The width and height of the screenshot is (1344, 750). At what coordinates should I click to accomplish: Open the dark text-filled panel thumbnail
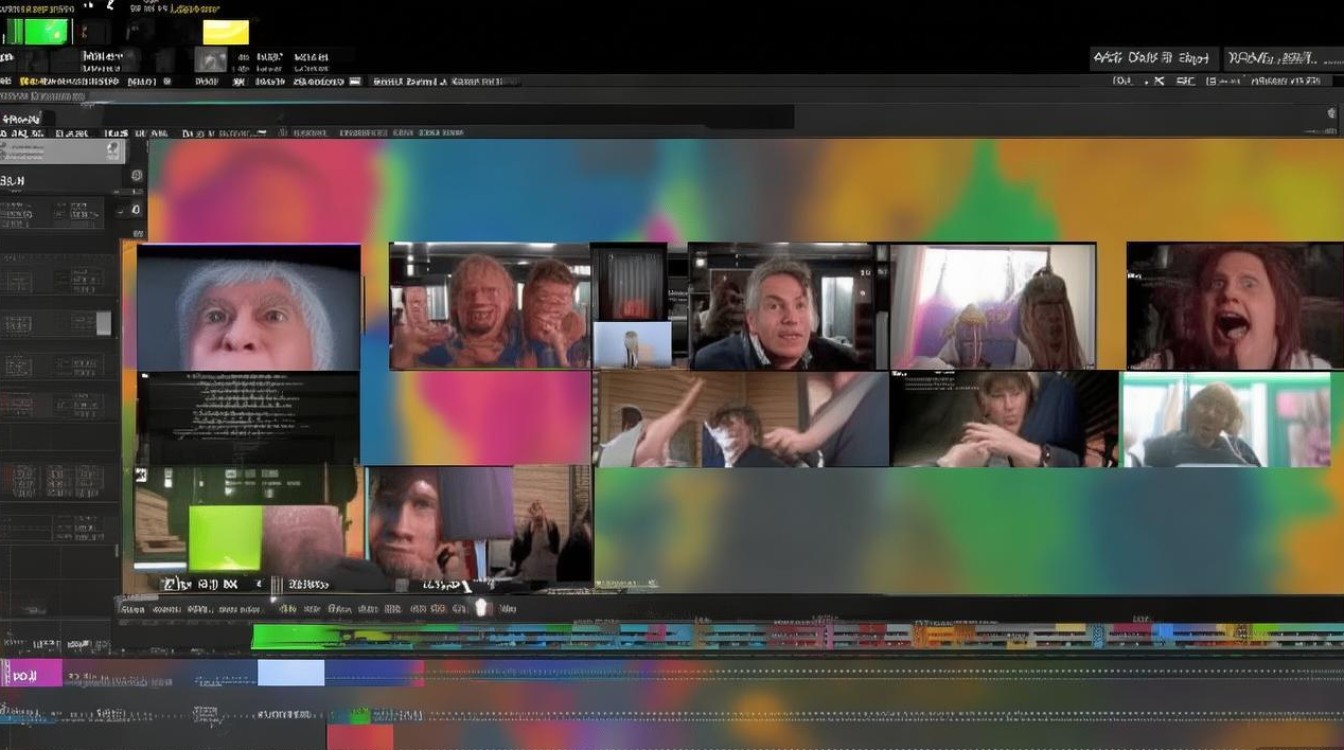click(x=248, y=418)
